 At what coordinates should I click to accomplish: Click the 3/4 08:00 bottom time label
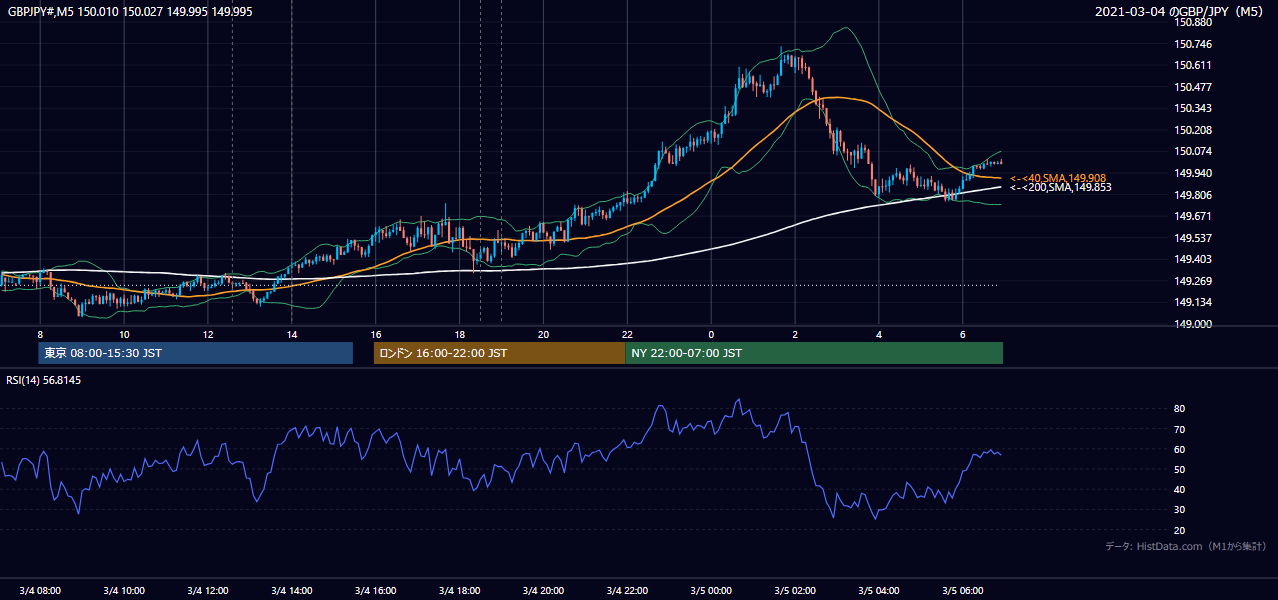pos(40,590)
